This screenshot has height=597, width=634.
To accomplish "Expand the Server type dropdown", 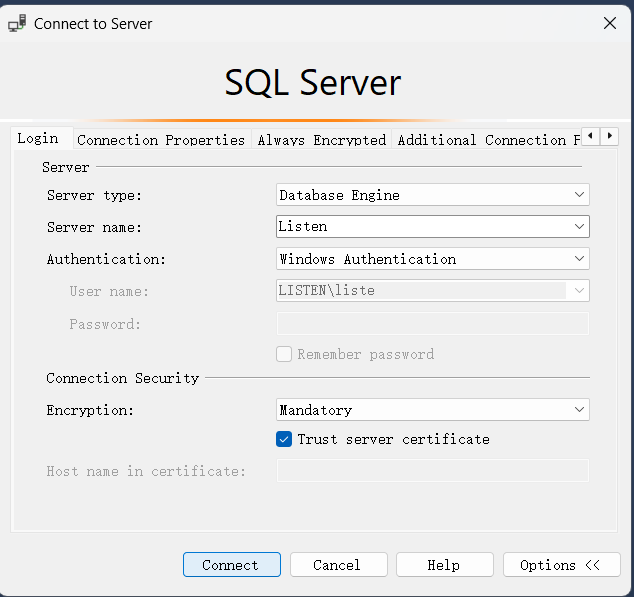I will pyautogui.click(x=579, y=195).
